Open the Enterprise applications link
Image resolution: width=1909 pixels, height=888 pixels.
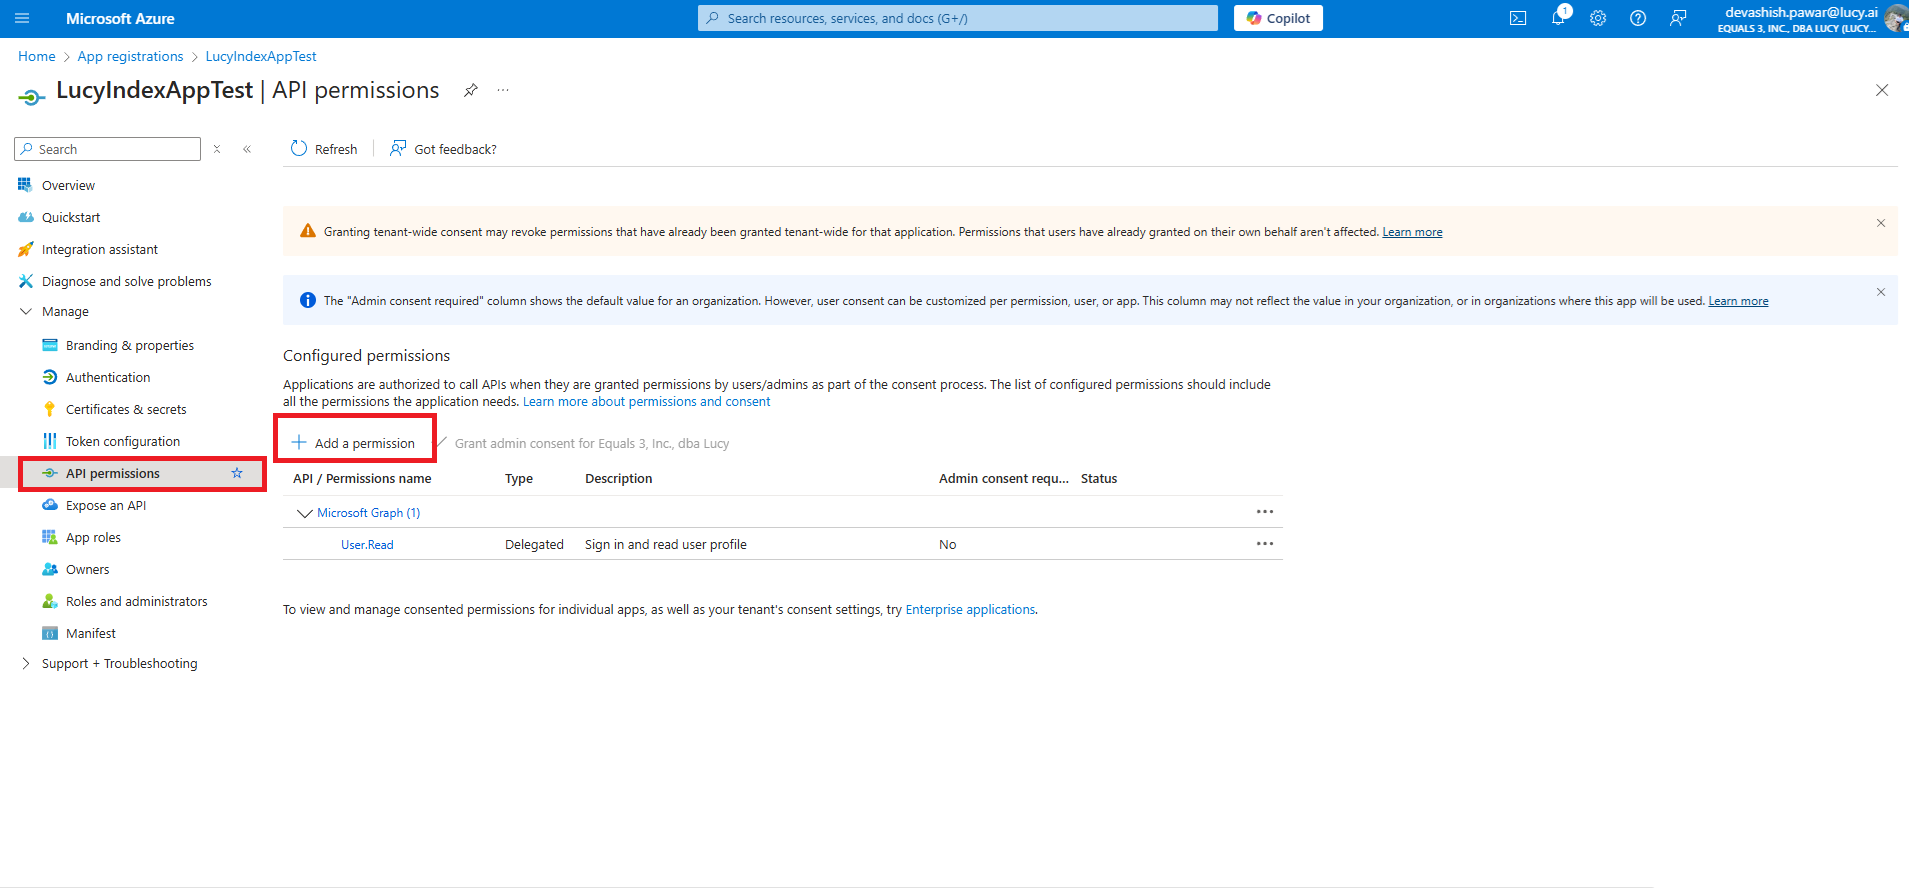pos(970,609)
